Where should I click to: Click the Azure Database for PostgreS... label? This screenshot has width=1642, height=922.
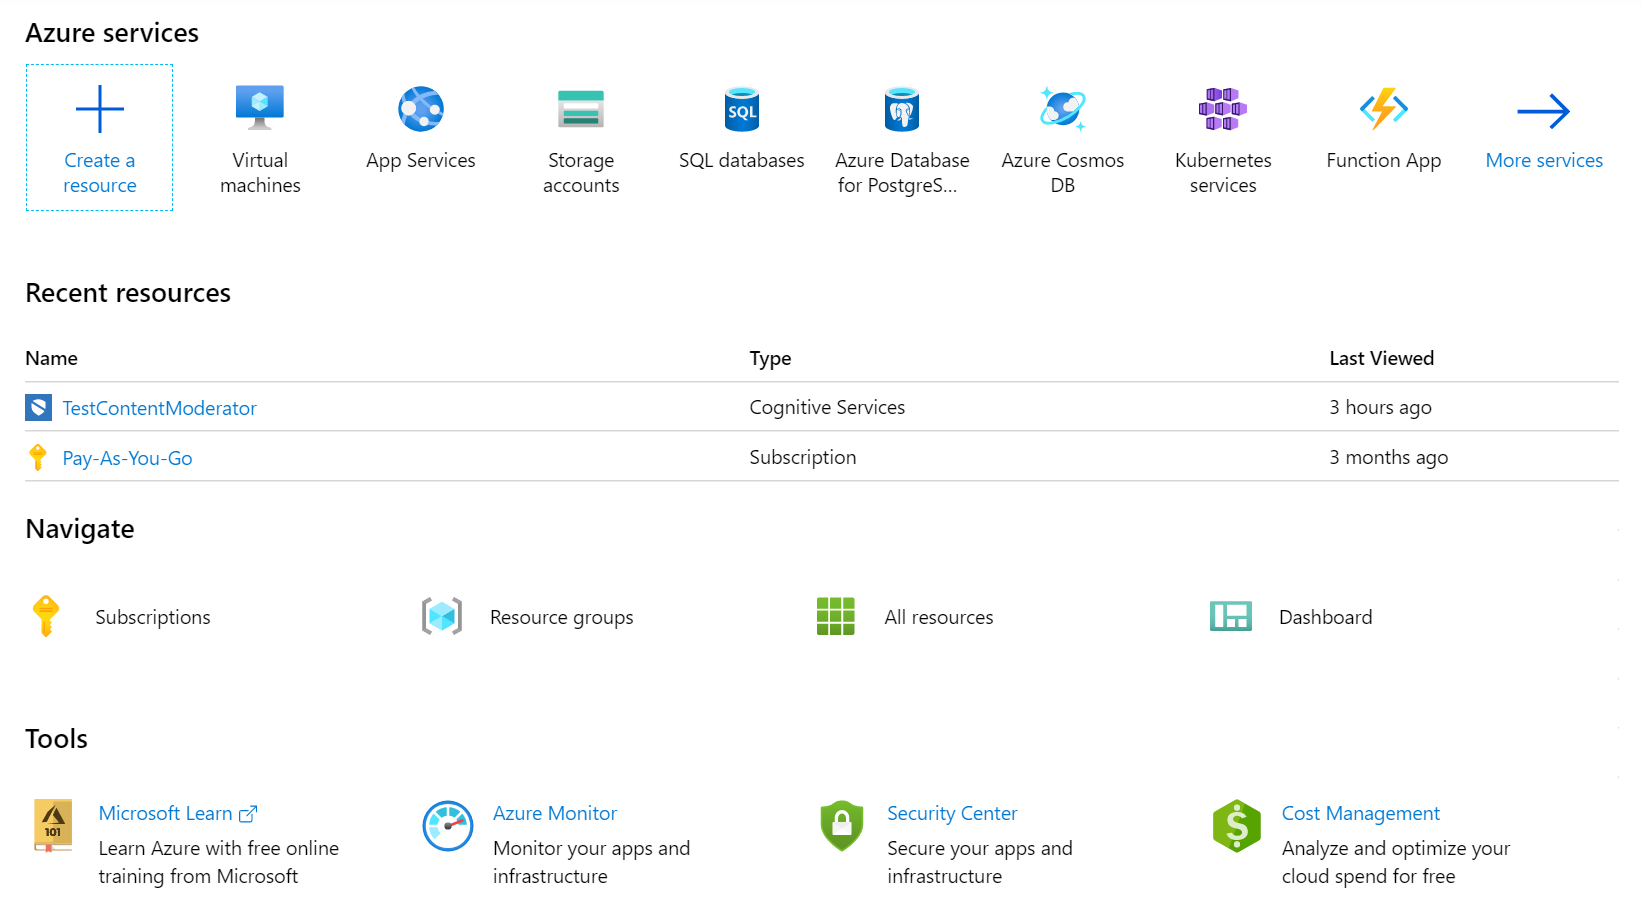click(x=902, y=173)
